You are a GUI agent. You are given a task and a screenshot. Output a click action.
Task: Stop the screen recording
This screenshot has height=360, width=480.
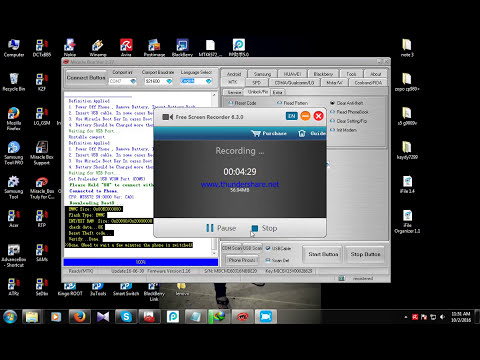[x=264, y=228]
